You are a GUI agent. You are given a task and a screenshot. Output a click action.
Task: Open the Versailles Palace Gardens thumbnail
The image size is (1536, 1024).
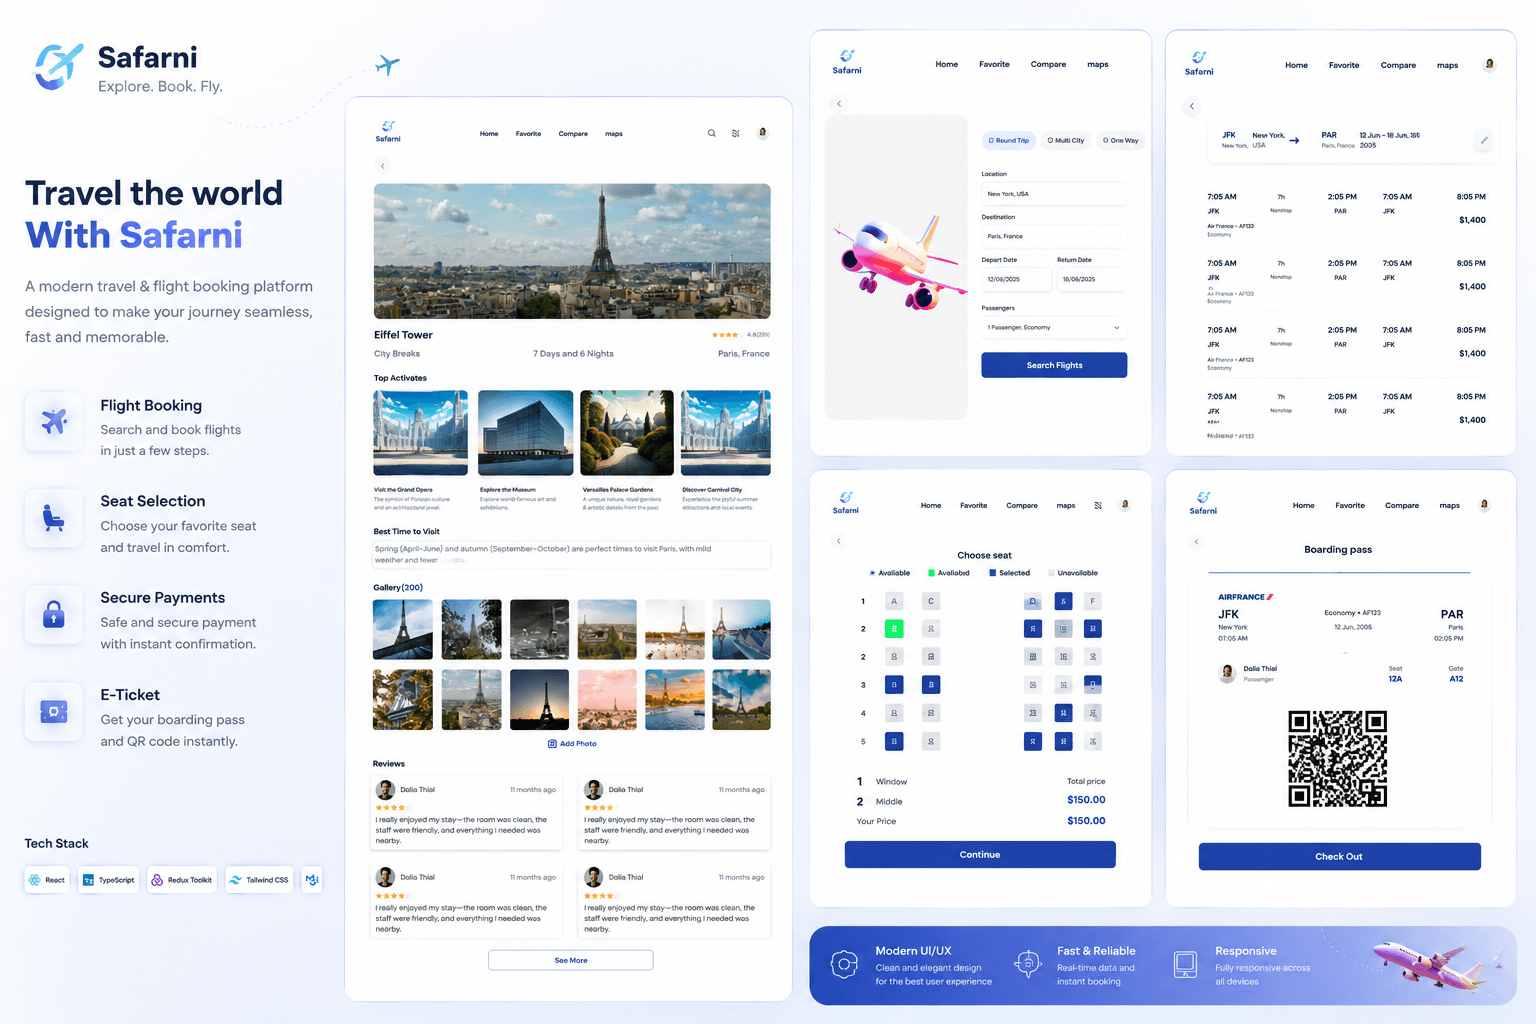click(x=627, y=433)
